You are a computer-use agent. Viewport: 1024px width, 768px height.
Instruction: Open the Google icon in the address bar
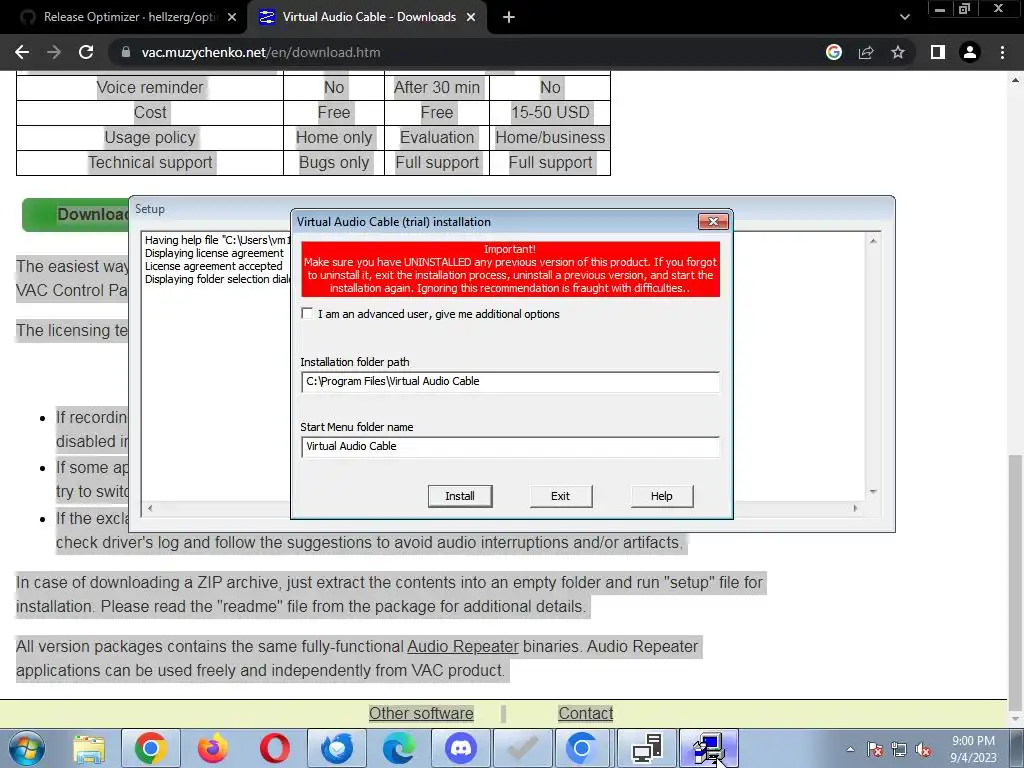[x=834, y=52]
